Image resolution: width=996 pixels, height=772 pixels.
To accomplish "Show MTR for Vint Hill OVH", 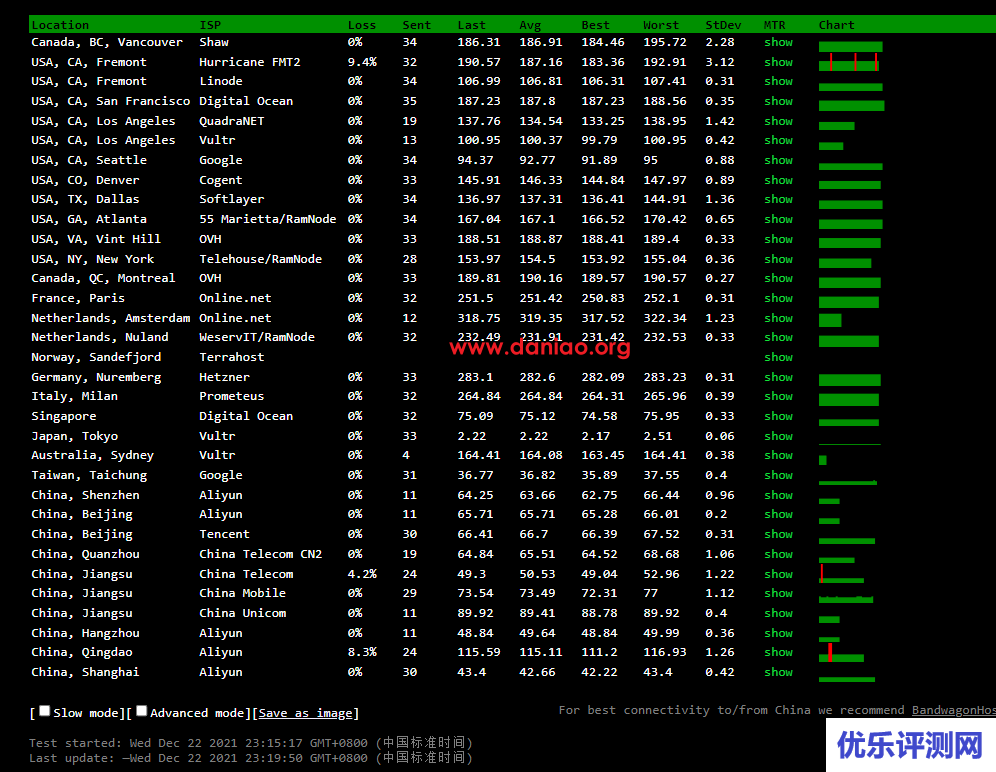I will tap(778, 239).
